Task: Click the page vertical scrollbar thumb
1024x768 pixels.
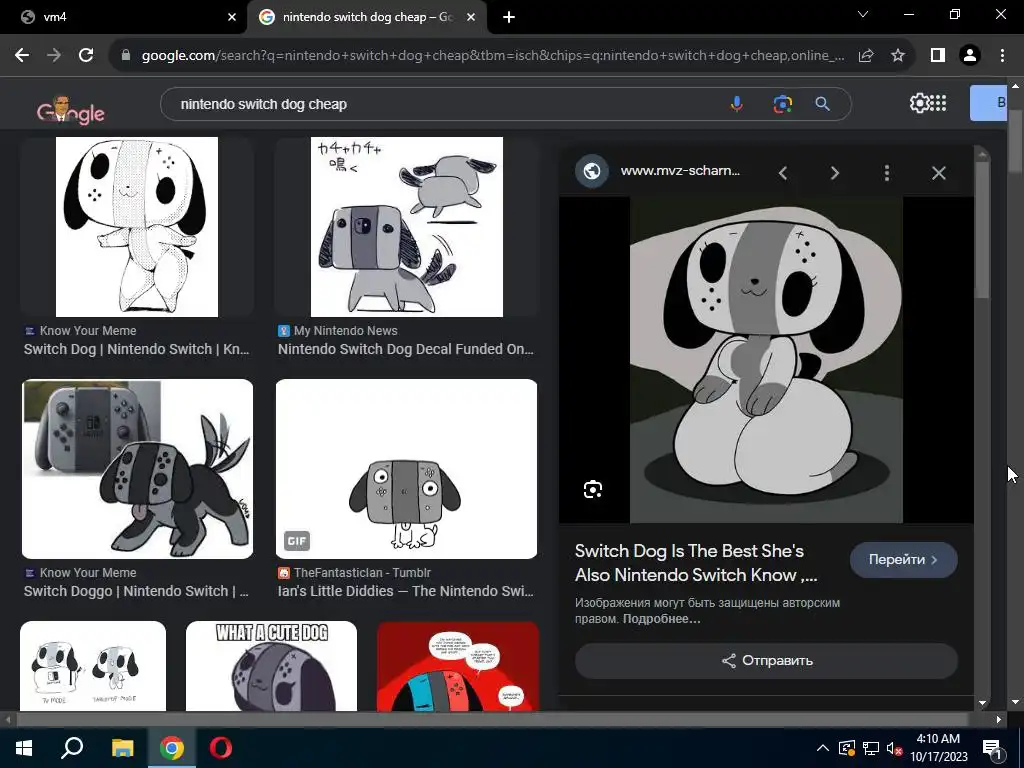Action: (x=1015, y=140)
